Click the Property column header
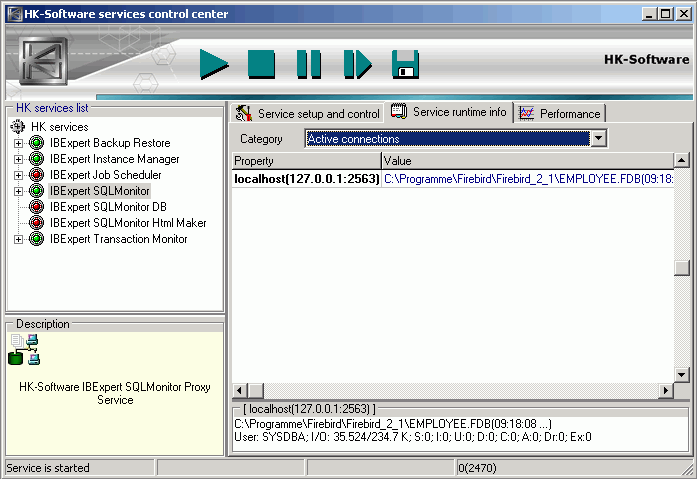697x479 pixels. (x=307, y=161)
